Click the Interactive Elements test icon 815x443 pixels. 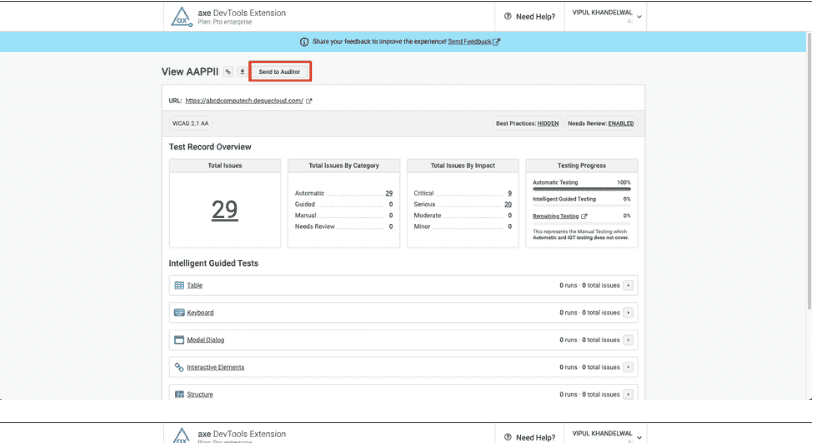coord(179,367)
